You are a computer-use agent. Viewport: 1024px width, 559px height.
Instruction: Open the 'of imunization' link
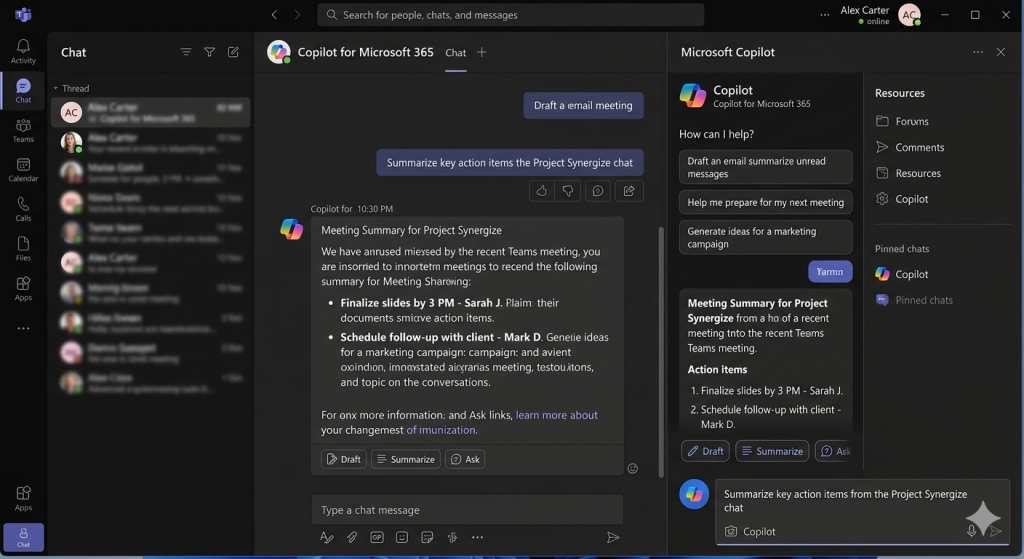tap(441, 430)
